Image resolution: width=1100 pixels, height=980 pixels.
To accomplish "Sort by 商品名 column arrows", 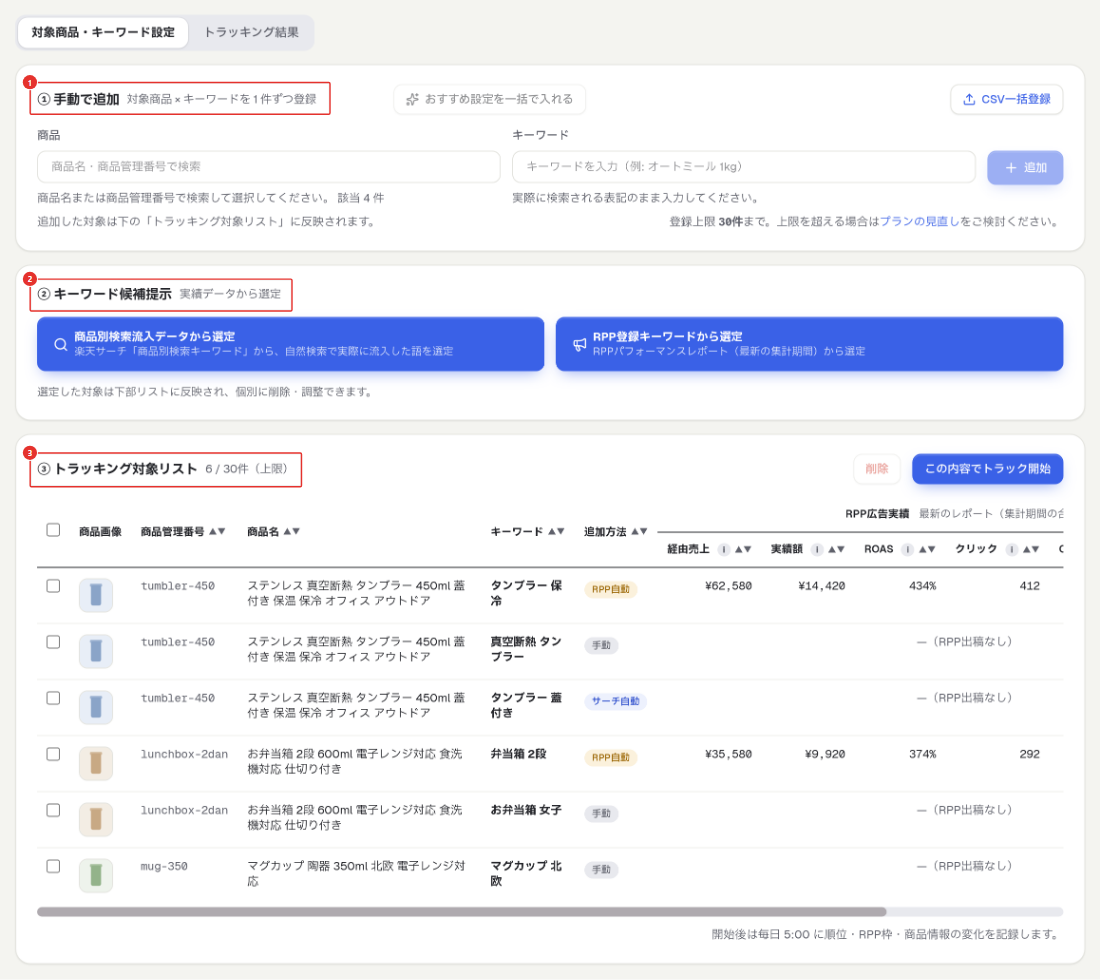I will [x=292, y=532].
